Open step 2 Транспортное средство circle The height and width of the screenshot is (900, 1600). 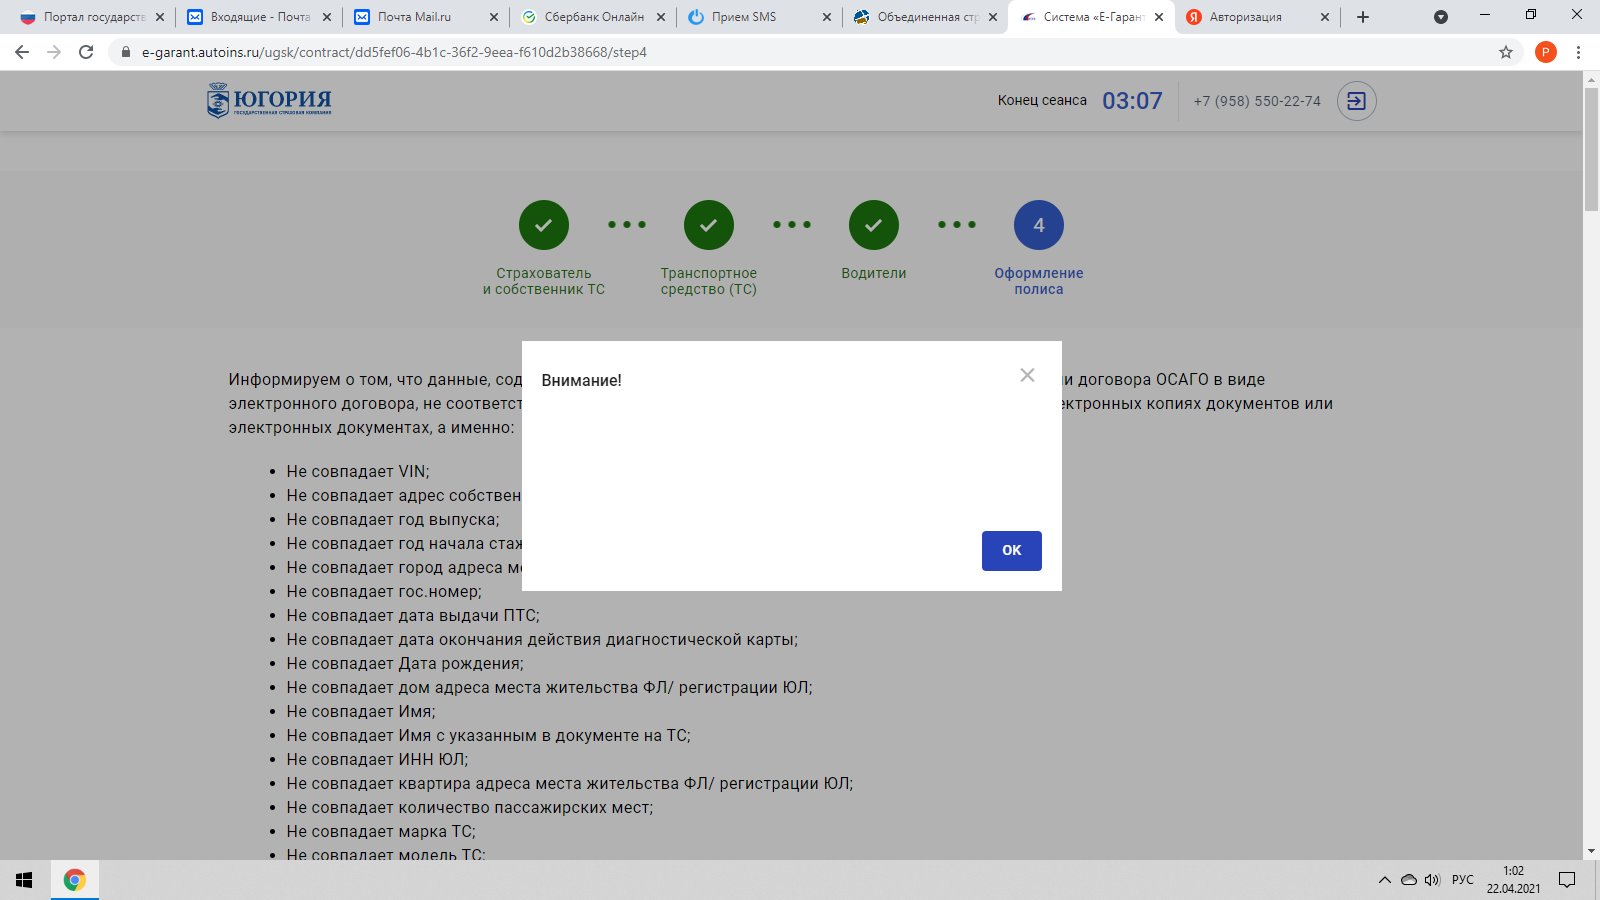click(708, 226)
